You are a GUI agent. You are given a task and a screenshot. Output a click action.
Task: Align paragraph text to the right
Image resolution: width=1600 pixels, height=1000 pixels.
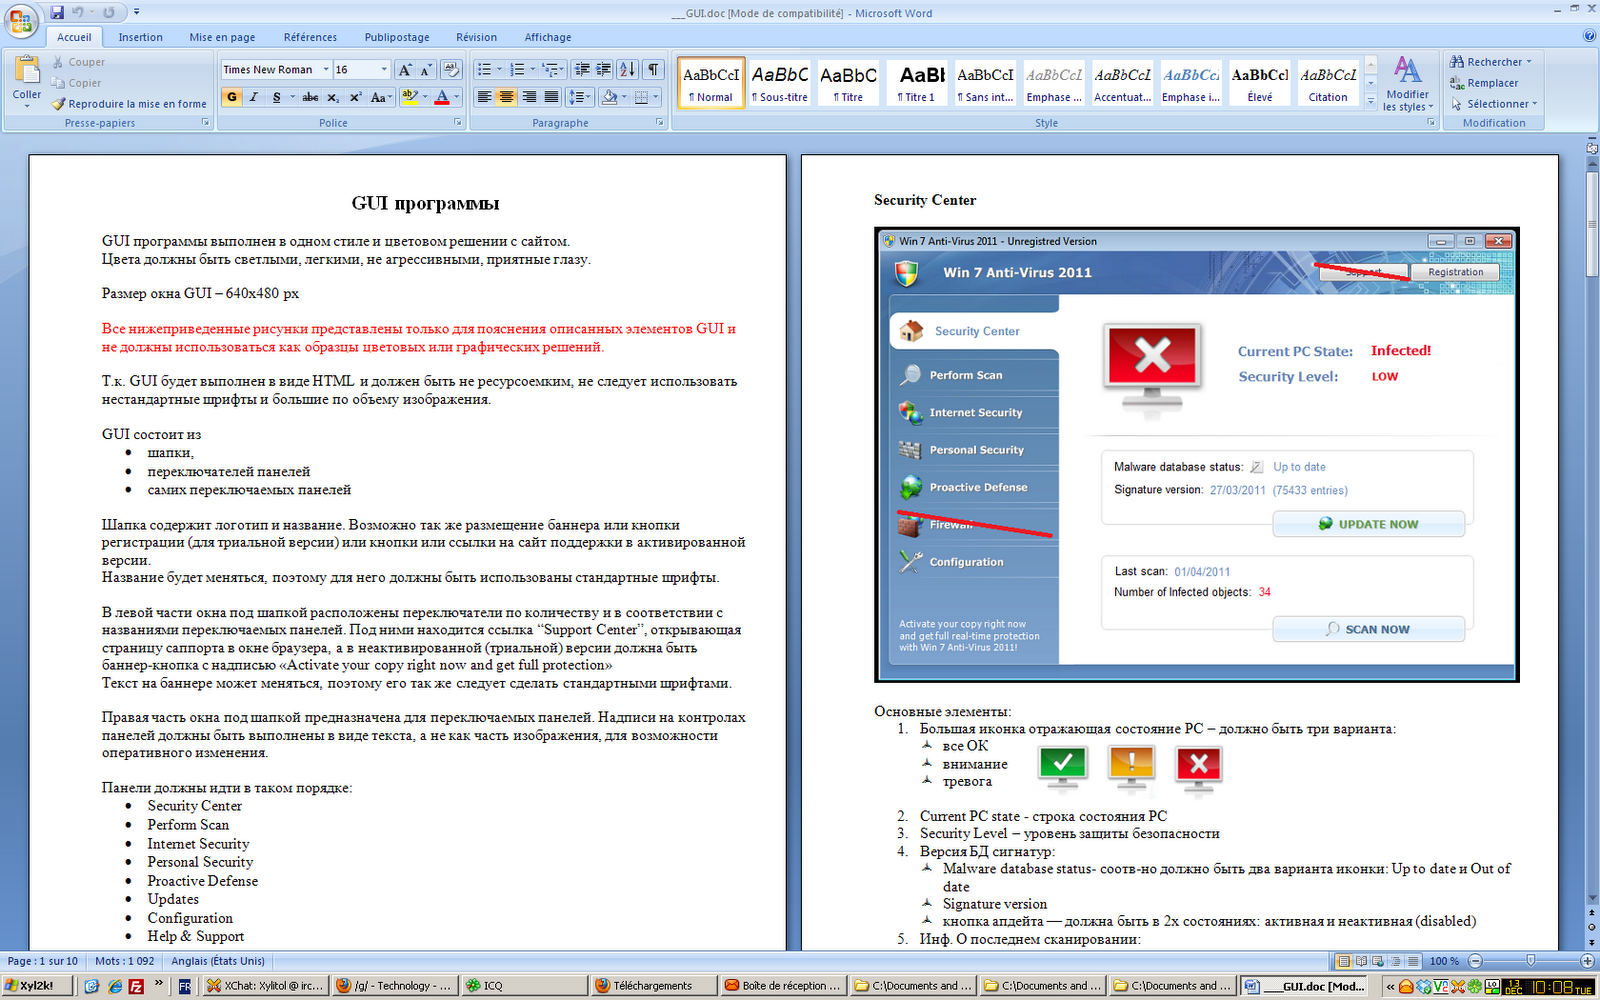pyautogui.click(x=529, y=97)
